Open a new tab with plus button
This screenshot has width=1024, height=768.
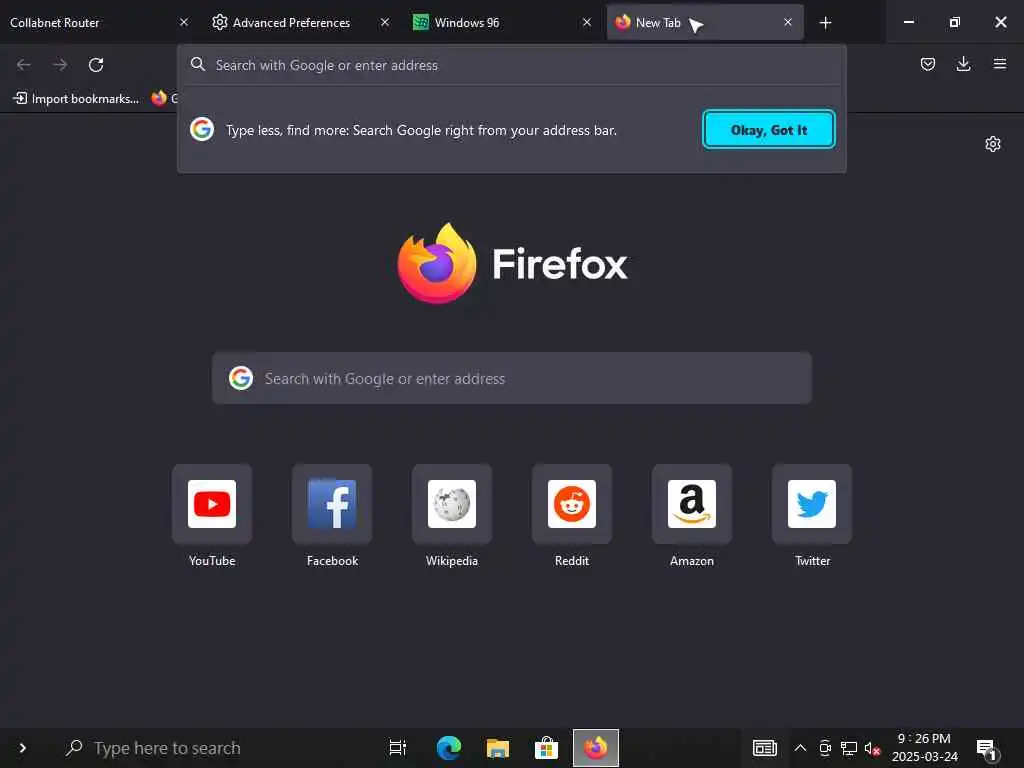[825, 23]
